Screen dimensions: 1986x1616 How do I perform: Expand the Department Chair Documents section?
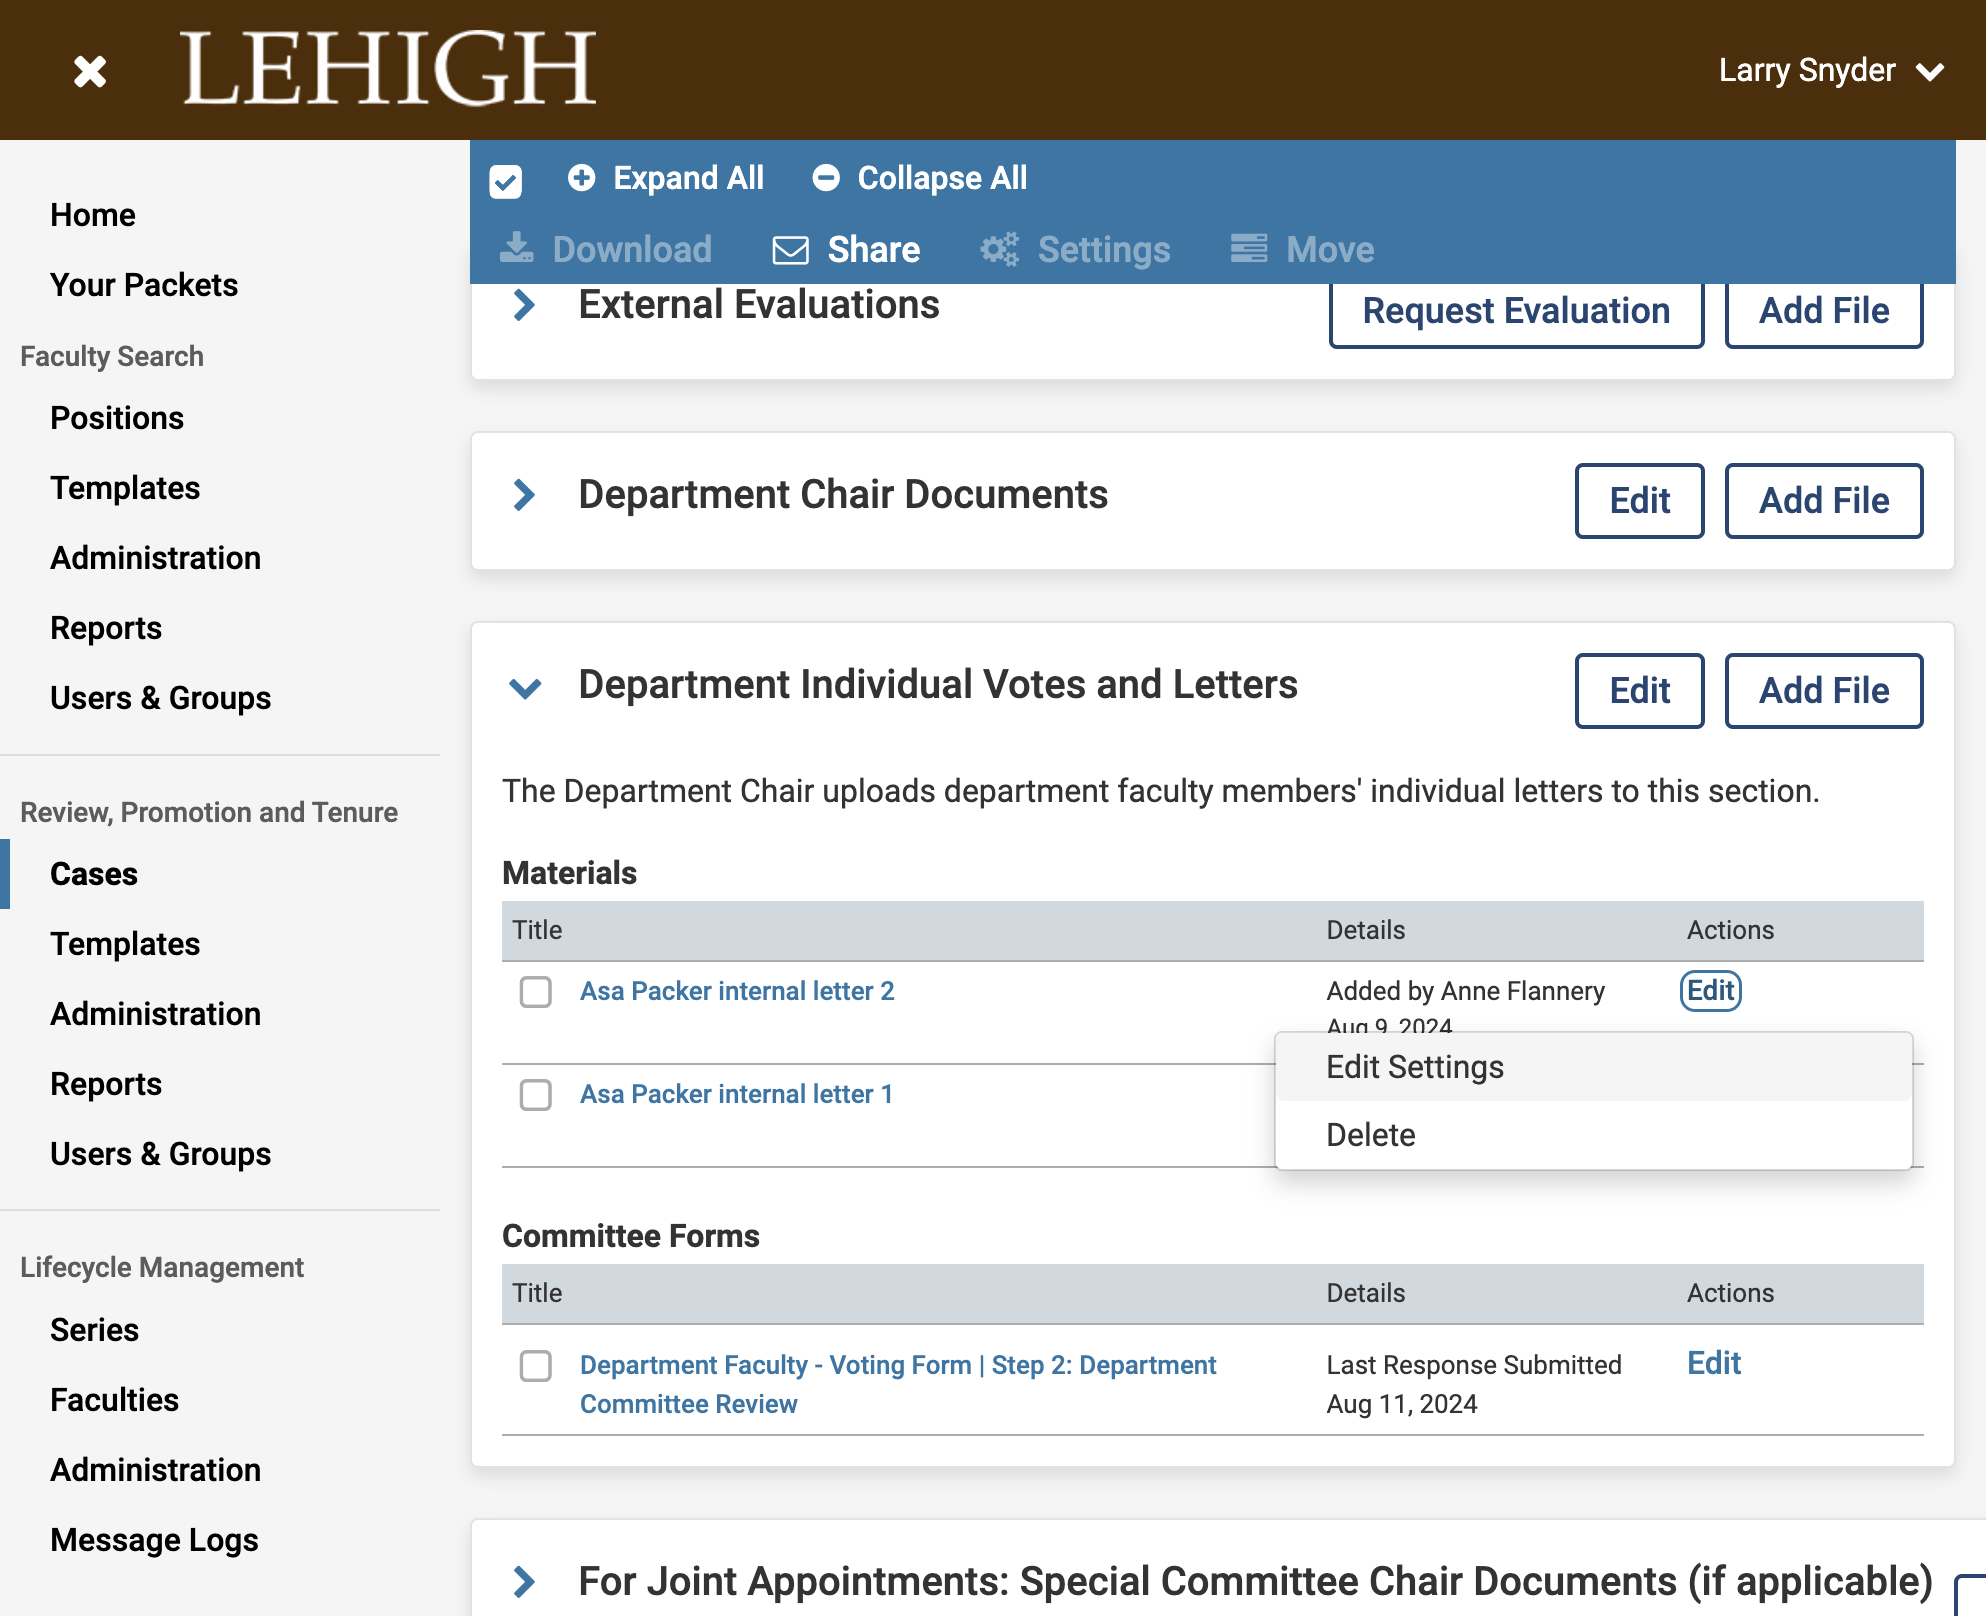[524, 494]
